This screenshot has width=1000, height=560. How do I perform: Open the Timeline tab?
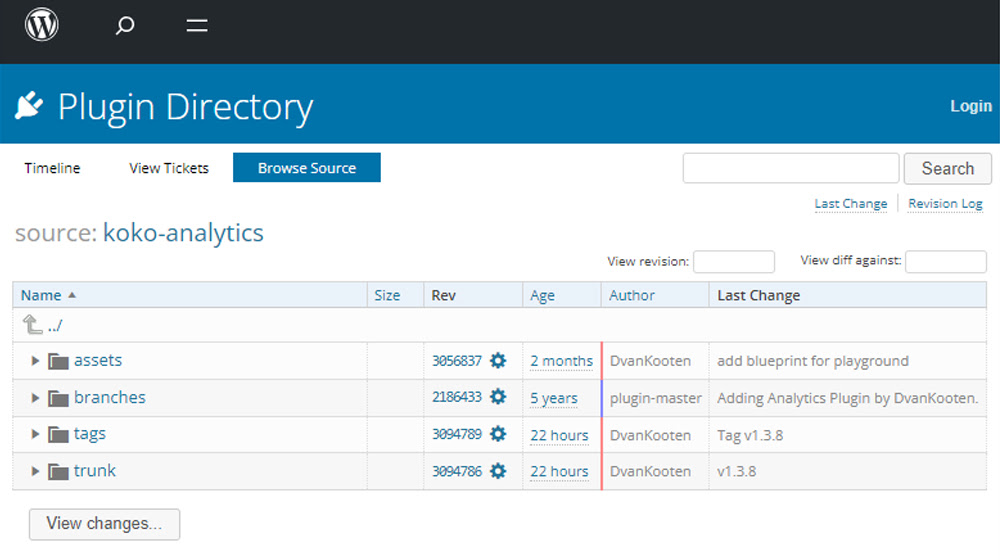(52, 168)
